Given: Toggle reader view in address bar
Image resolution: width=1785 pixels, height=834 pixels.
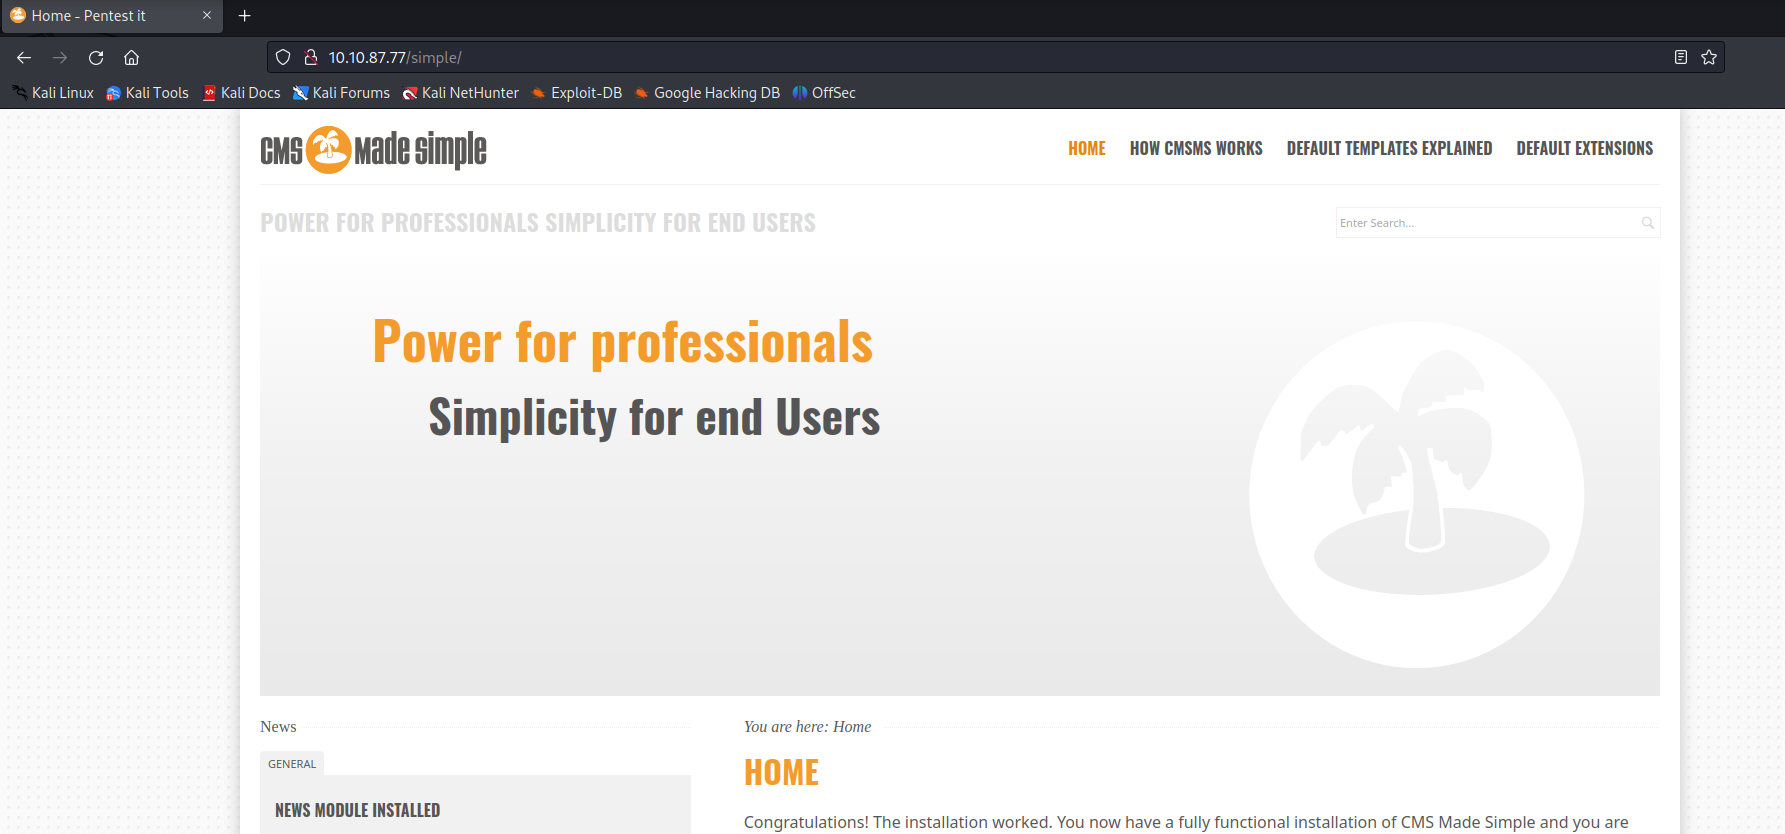Looking at the screenshot, I should click(1681, 58).
